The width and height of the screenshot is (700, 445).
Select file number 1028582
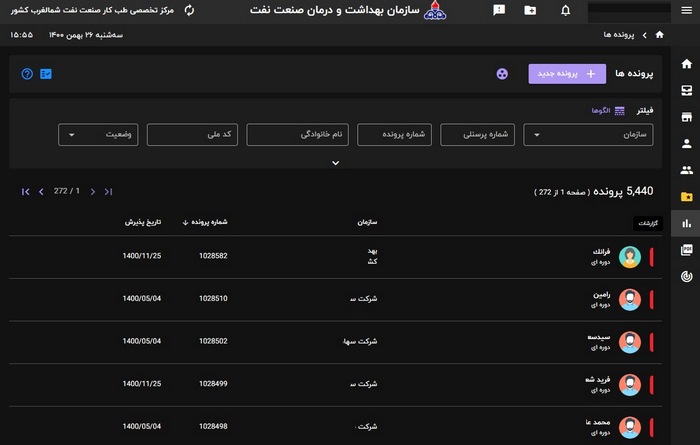coord(213,256)
